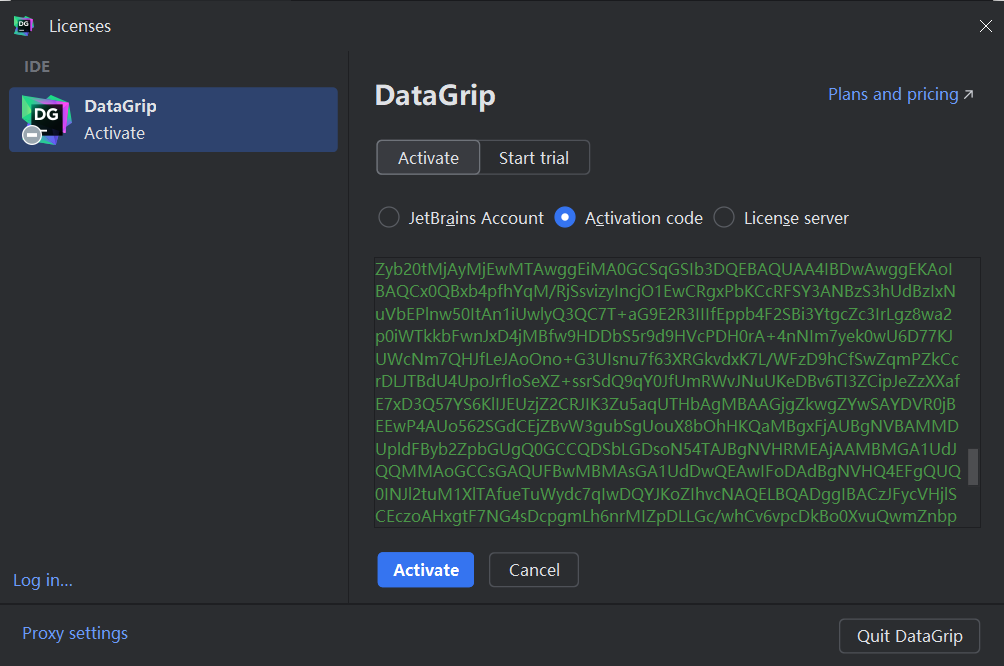The width and height of the screenshot is (1004, 666).
Task: Select the DataGrip product icon in sidebar
Action: (x=45, y=120)
